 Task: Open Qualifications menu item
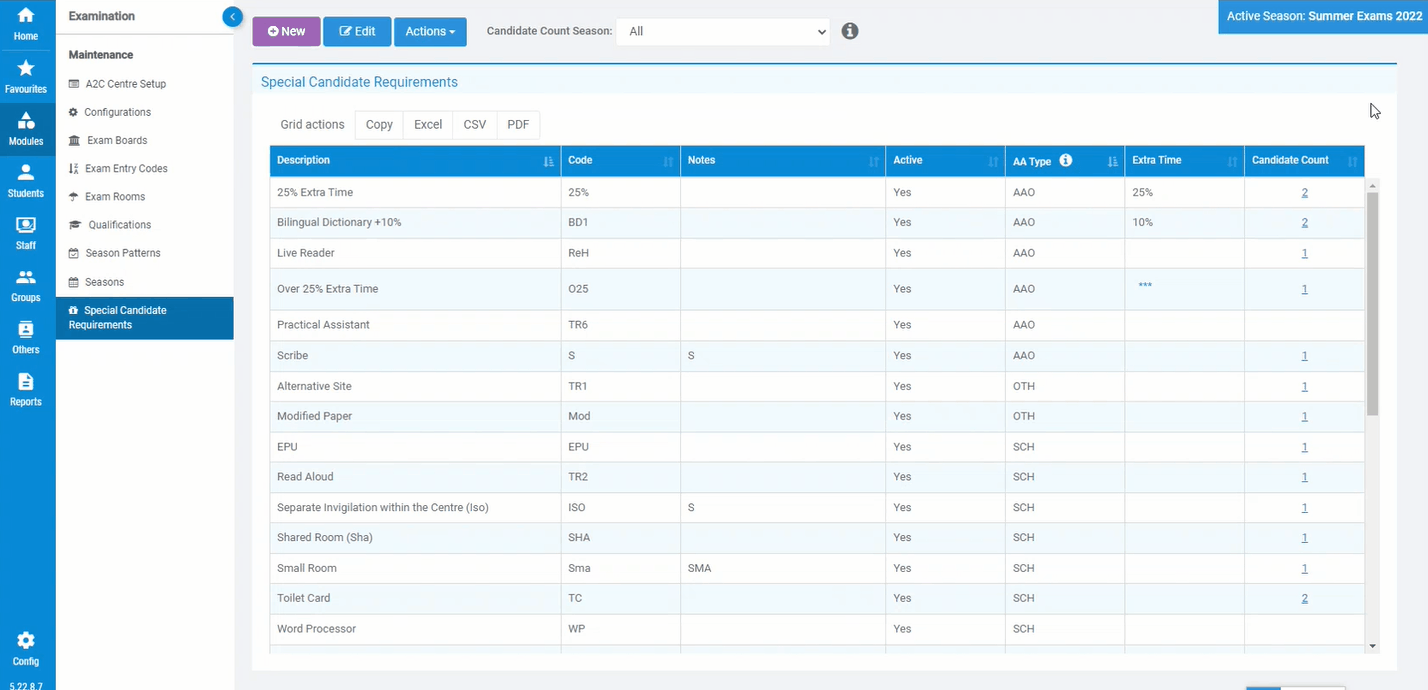click(x=119, y=225)
